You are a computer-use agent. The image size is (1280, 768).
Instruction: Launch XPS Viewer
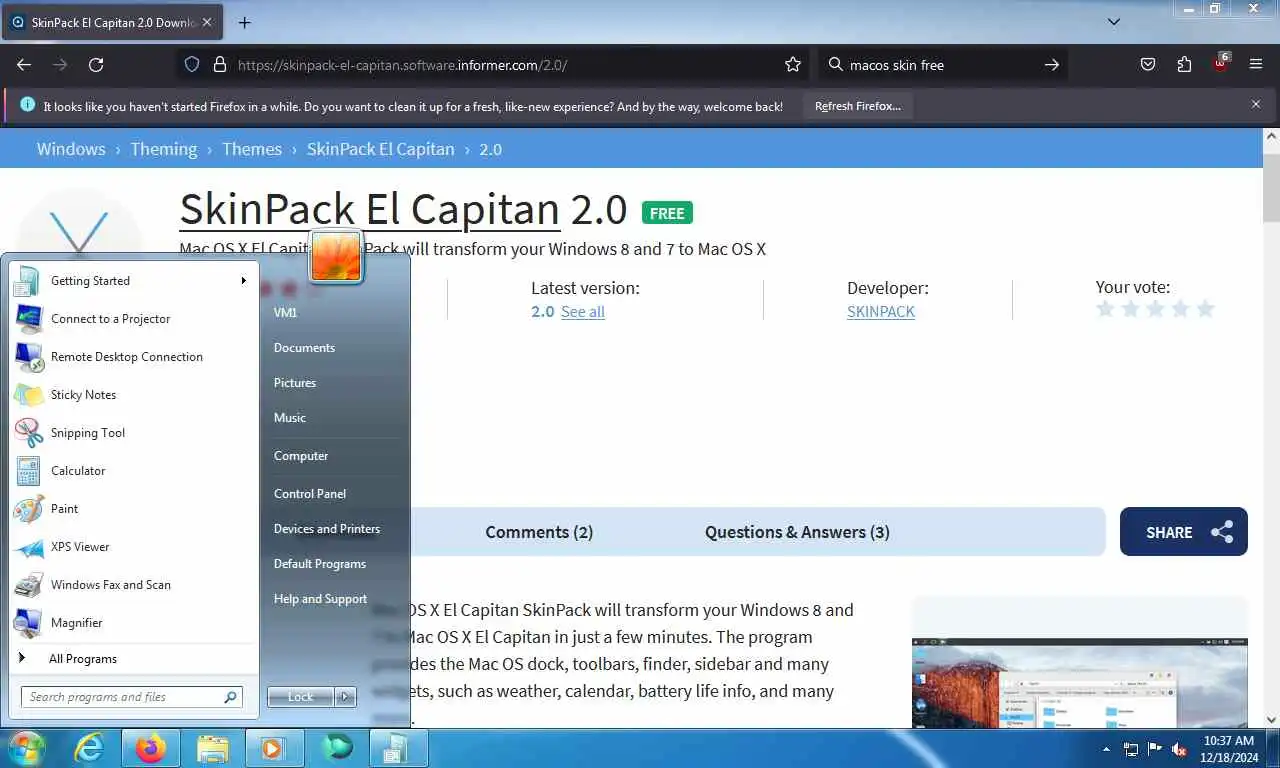point(132,547)
